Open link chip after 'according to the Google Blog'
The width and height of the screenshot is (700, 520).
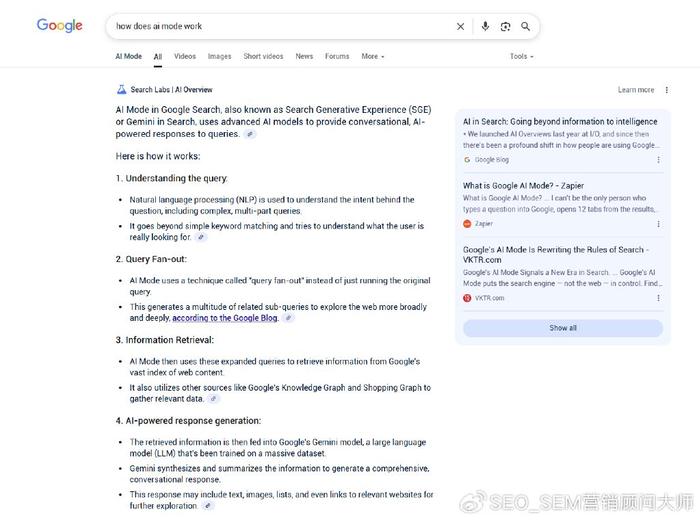pos(288,318)
